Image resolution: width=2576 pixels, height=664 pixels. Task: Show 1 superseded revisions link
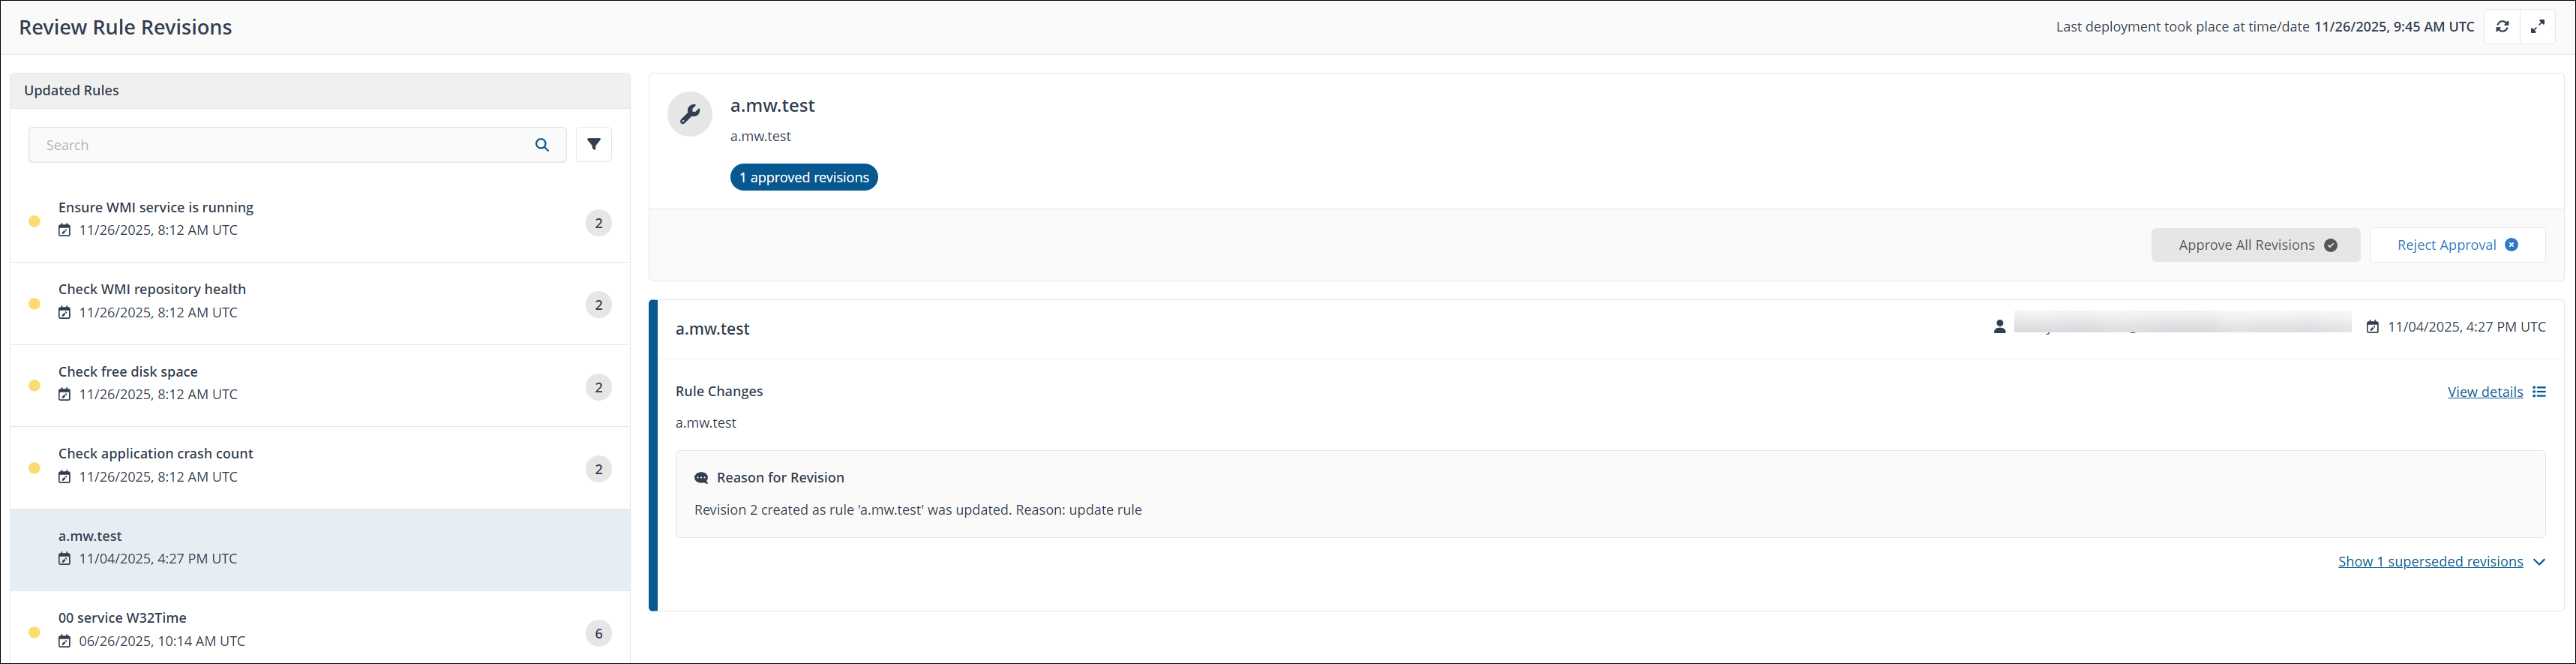tap(2430, 562)
